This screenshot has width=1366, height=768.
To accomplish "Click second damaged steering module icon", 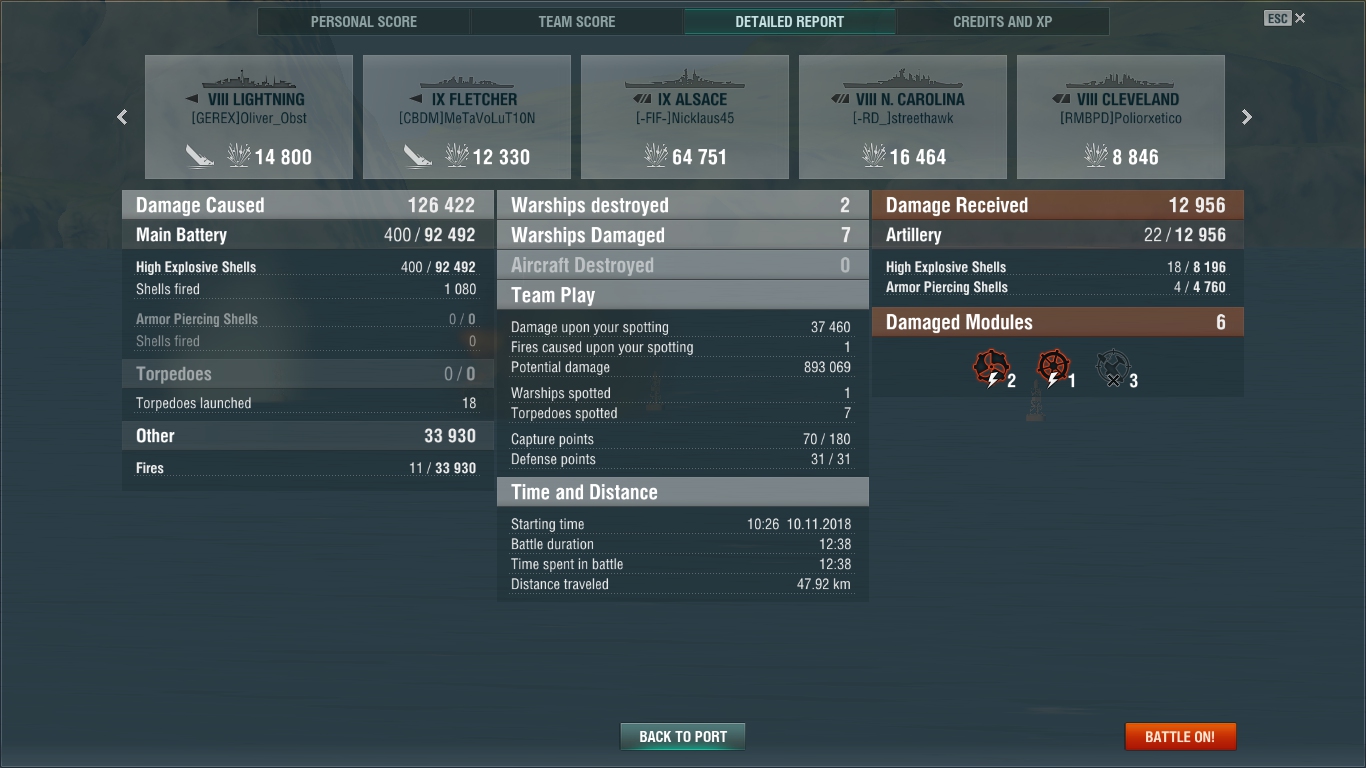I will (x=1053, y=369).
